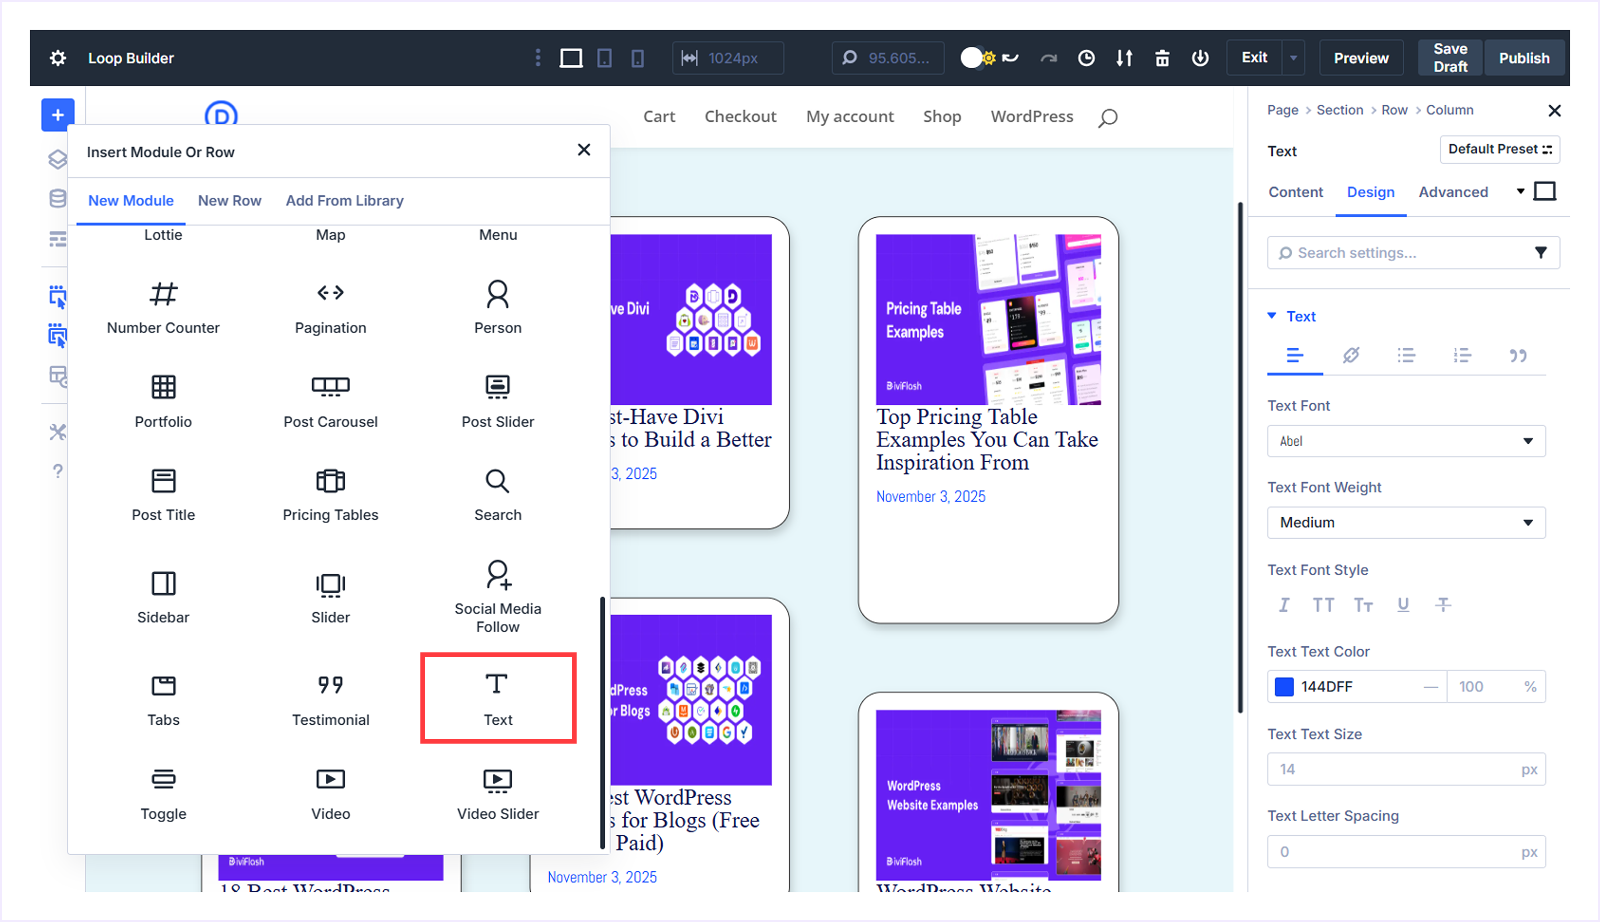Click the Default Preset button

(x=1499, y=149)
